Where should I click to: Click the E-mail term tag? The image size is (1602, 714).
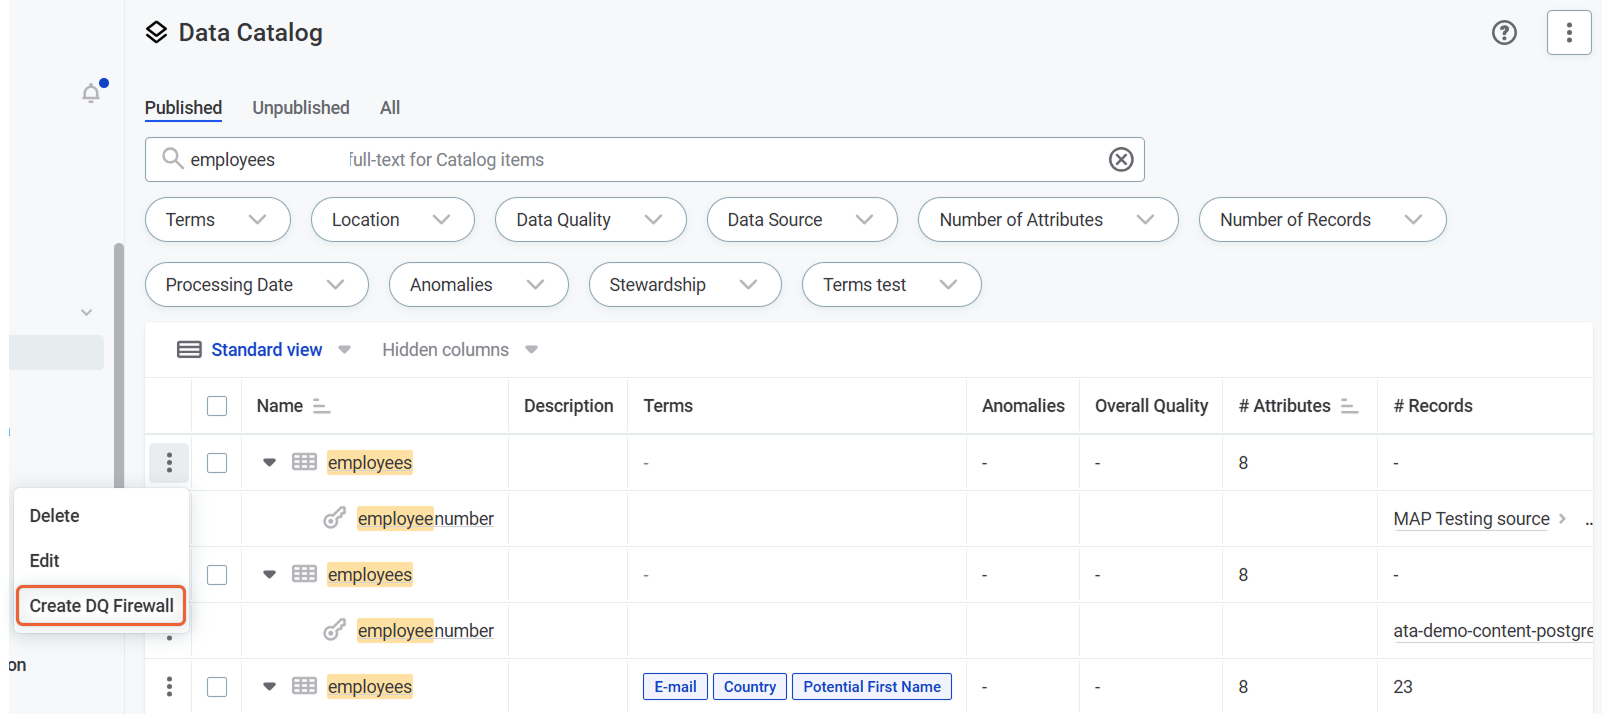click(x=675, y=687)
